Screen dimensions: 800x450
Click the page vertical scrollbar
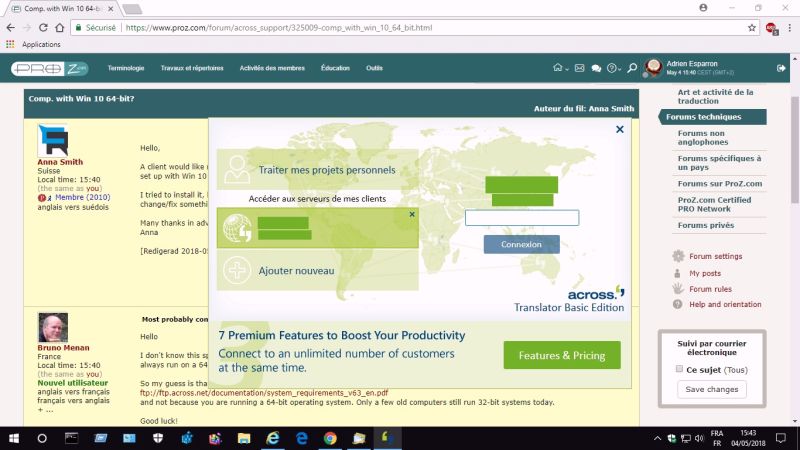tap(794, 149)
